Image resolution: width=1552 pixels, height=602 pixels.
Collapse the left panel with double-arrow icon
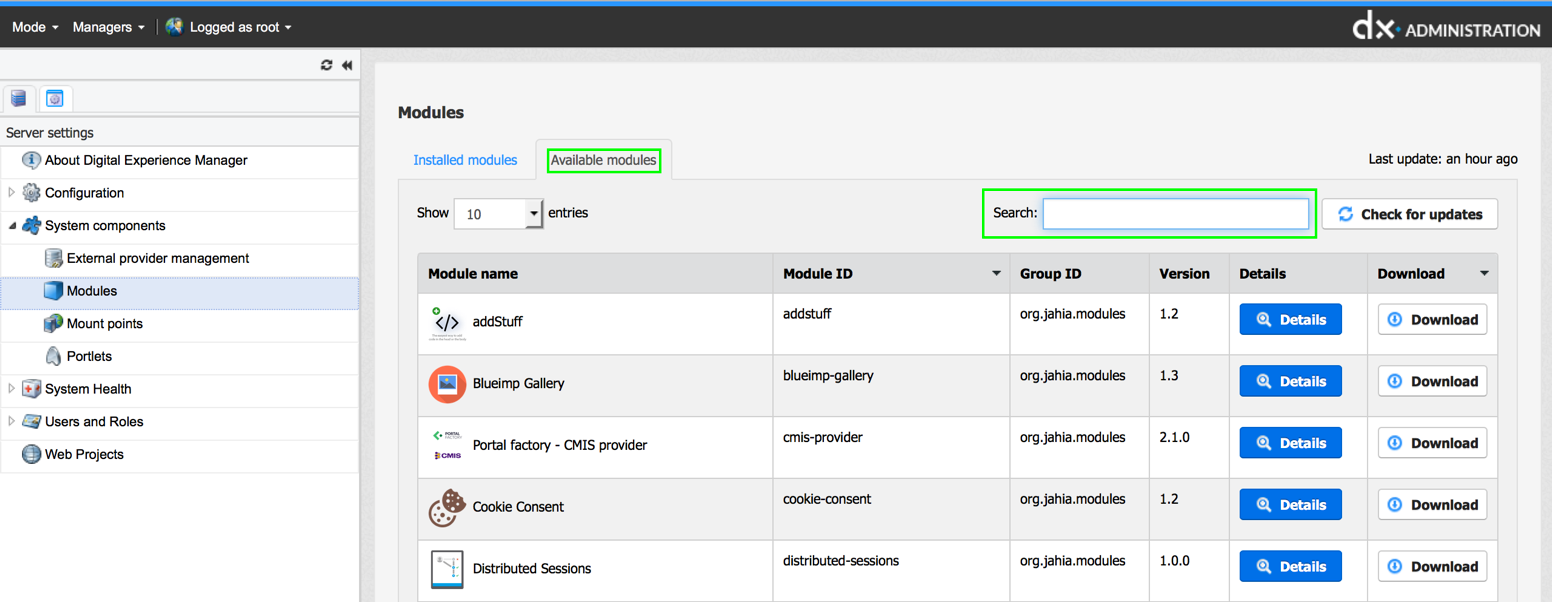(347, 65)
